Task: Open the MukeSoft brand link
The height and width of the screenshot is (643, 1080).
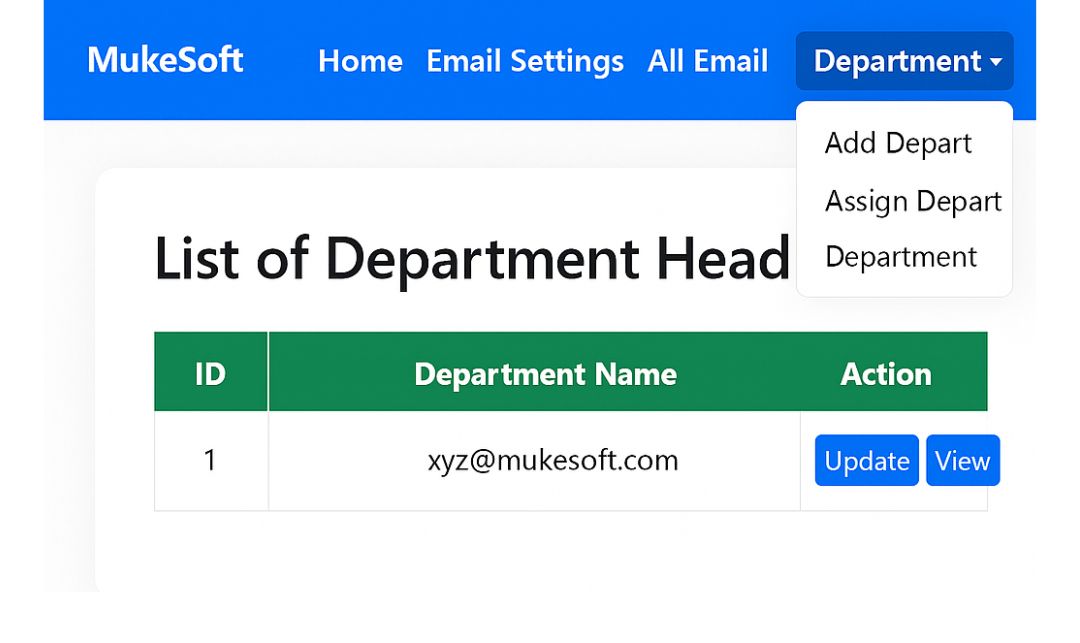Action: click(165, 60)
